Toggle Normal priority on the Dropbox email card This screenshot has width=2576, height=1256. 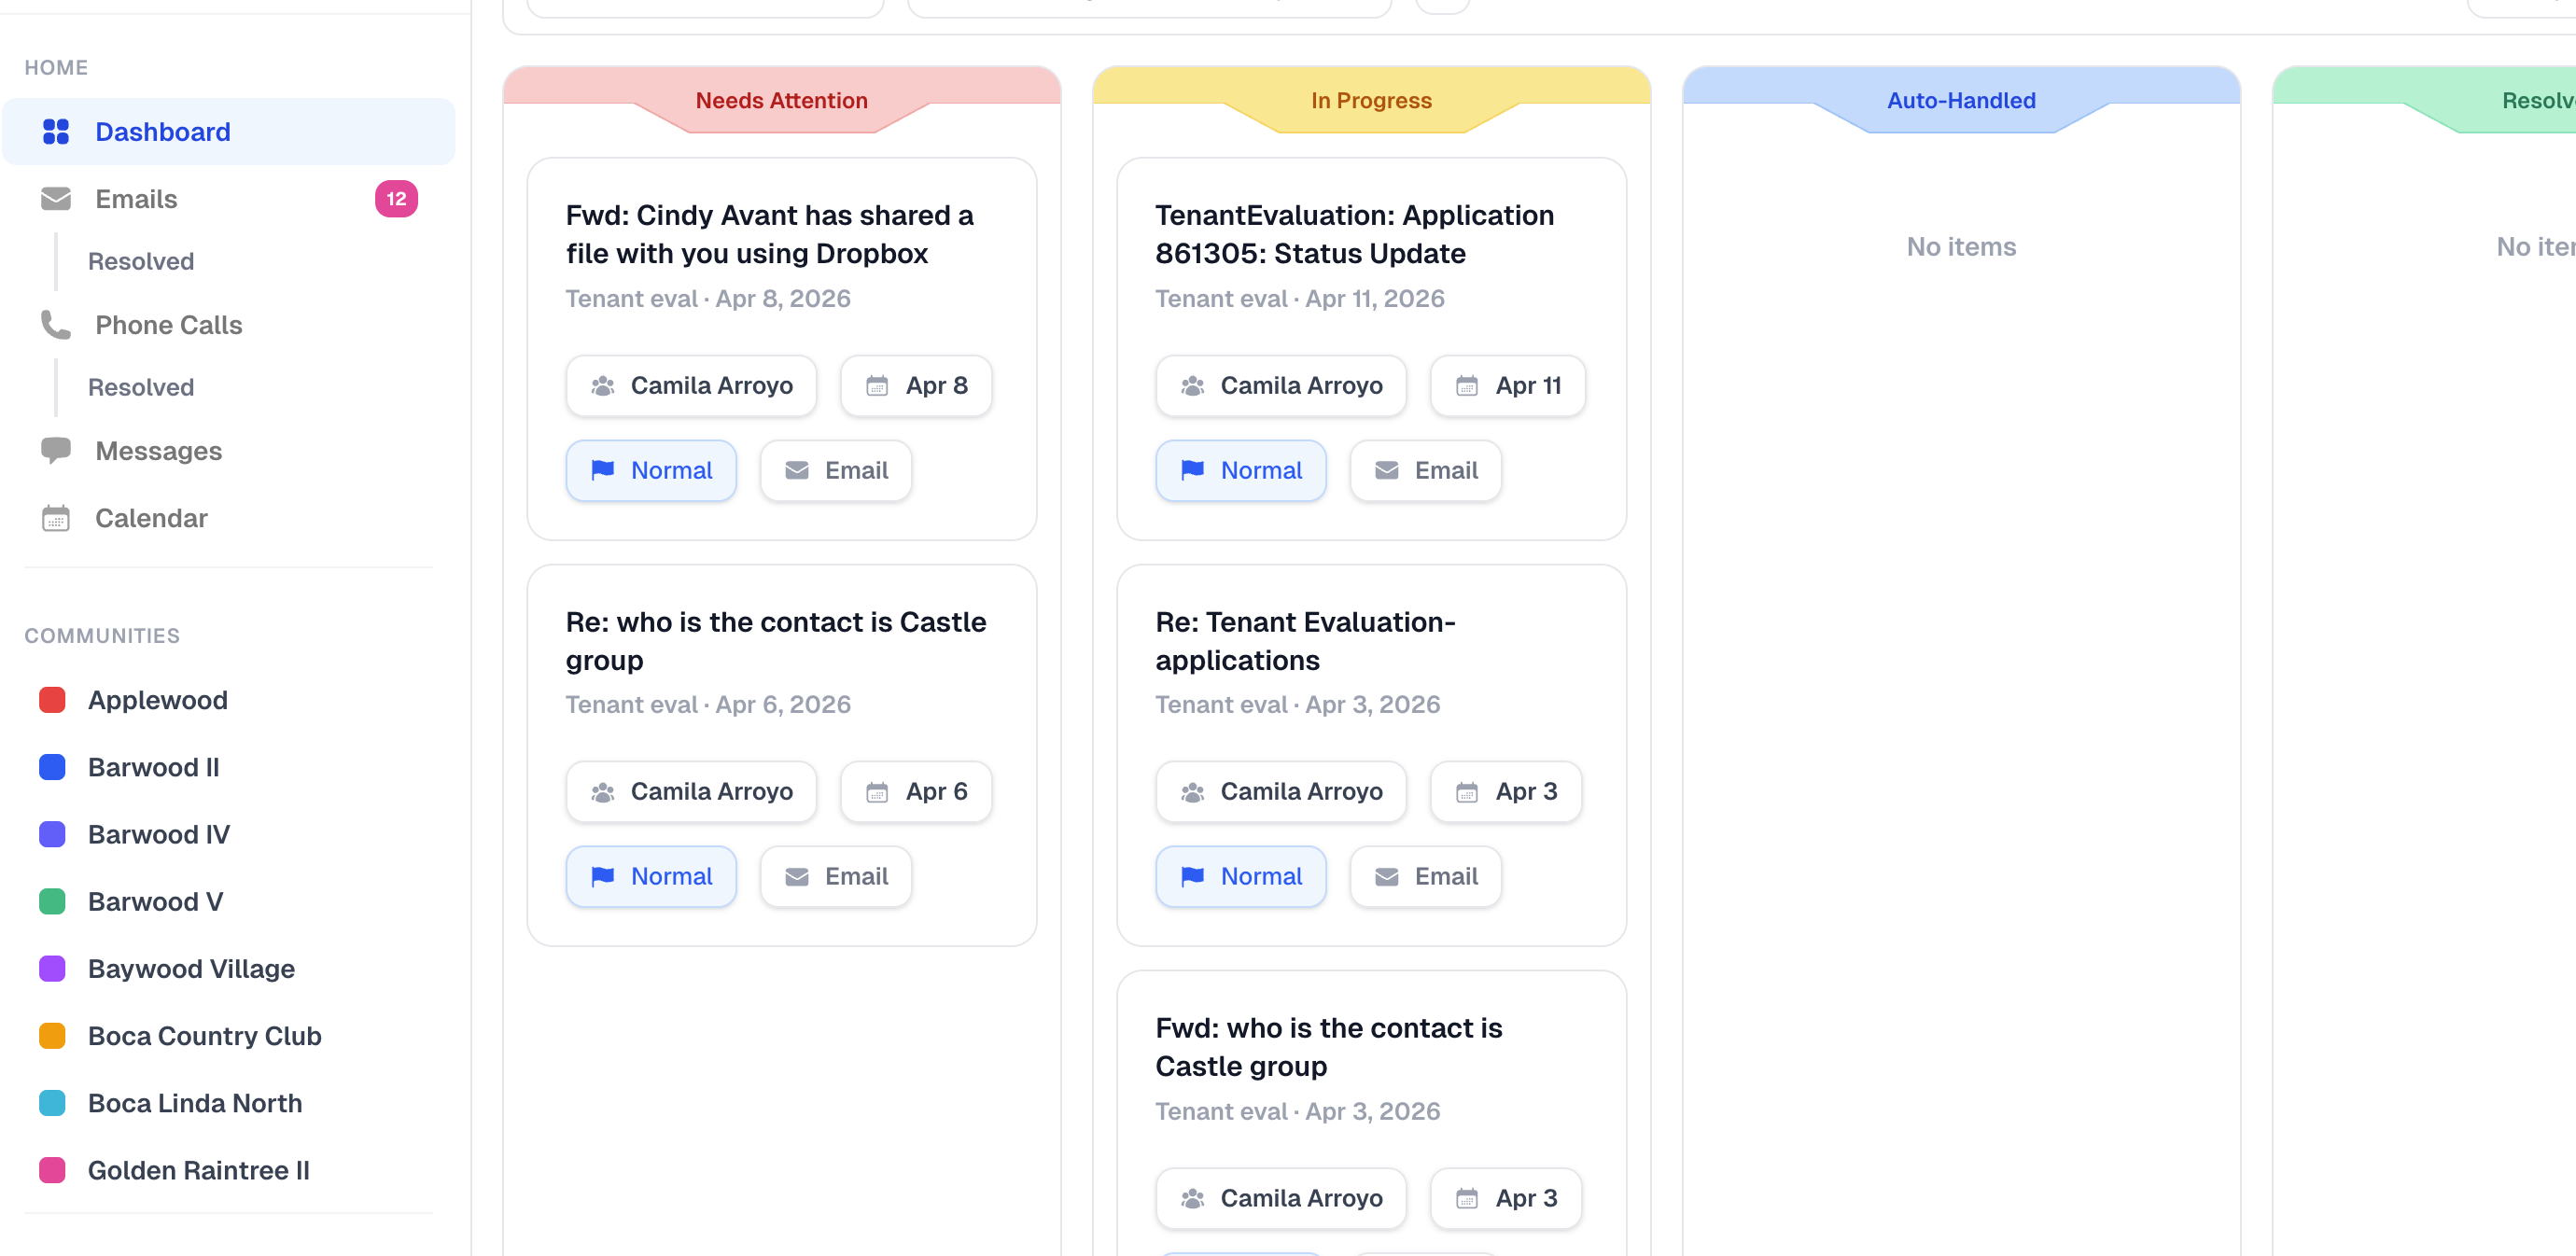pyautogui.click(x=651, y=470)
